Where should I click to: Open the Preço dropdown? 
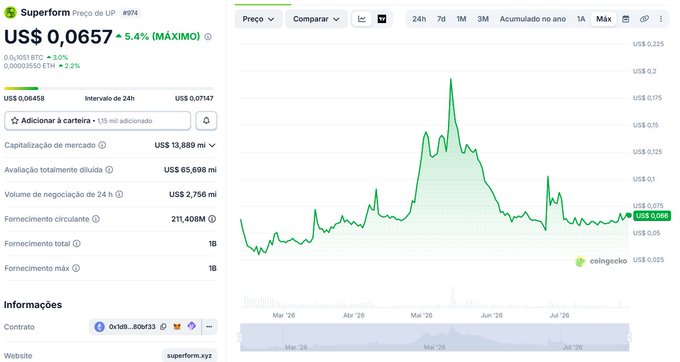258,19
